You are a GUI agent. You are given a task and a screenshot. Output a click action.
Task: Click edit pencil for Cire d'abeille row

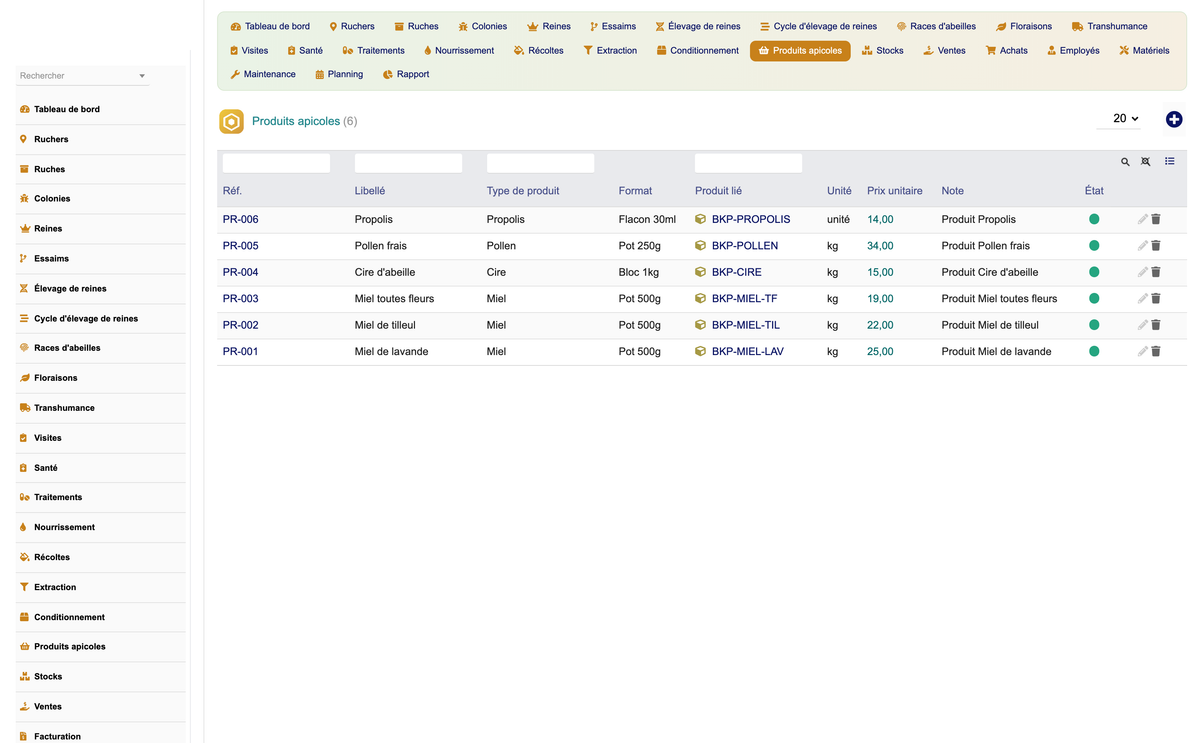[x=1143, y=272]
